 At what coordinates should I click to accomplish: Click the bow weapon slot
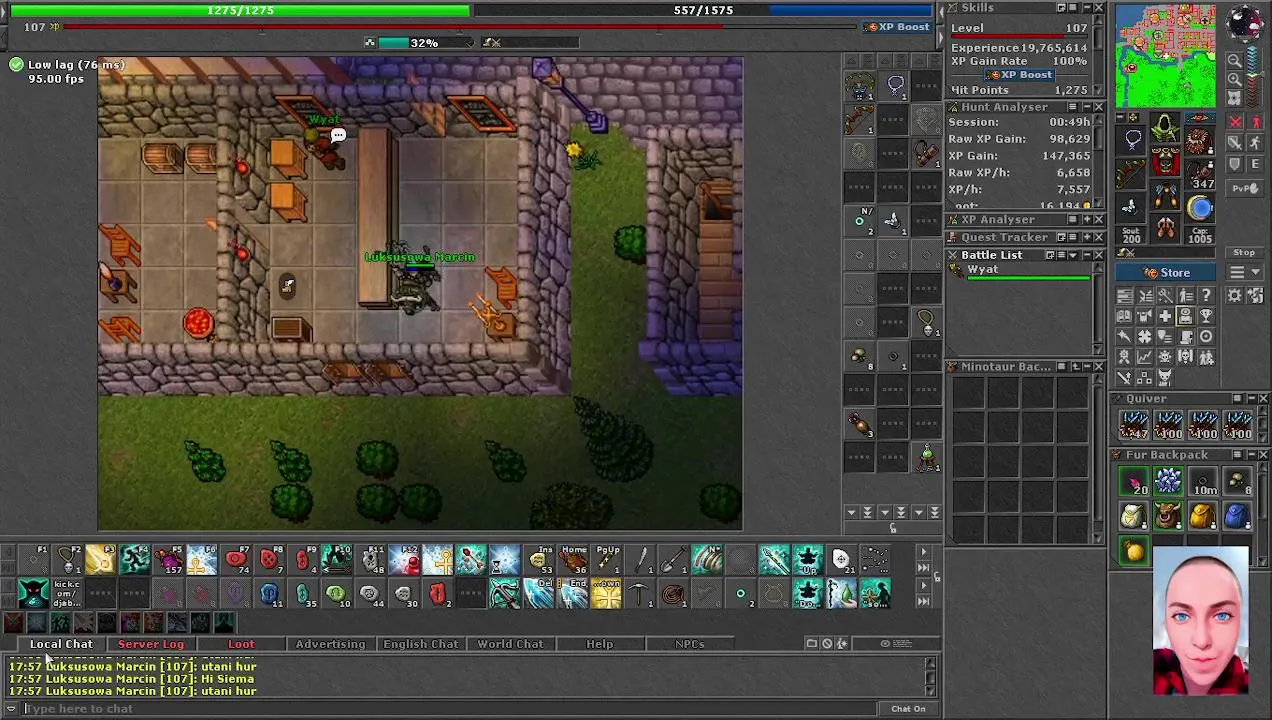click(x=1132, y=173)
